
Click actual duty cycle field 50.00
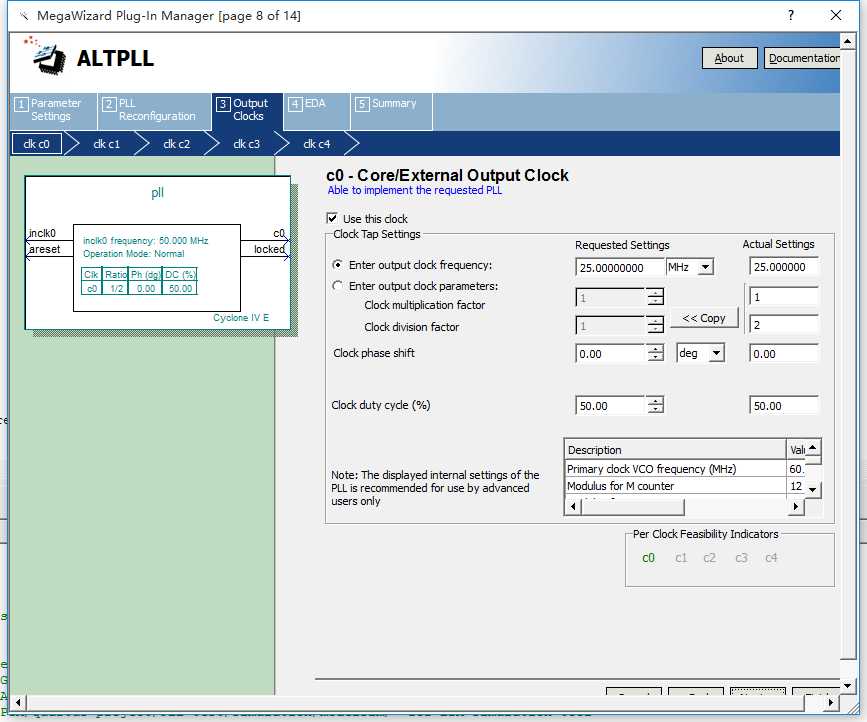(x=784, y=406)
